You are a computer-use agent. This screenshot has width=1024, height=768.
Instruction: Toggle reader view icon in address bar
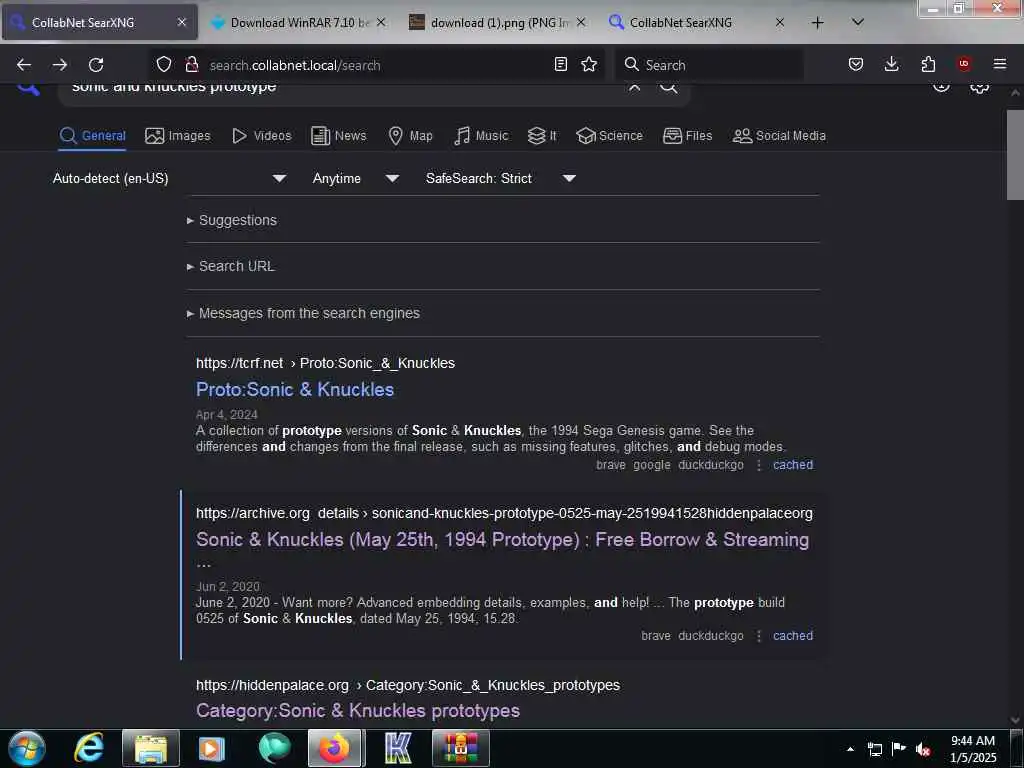point(560,64)
